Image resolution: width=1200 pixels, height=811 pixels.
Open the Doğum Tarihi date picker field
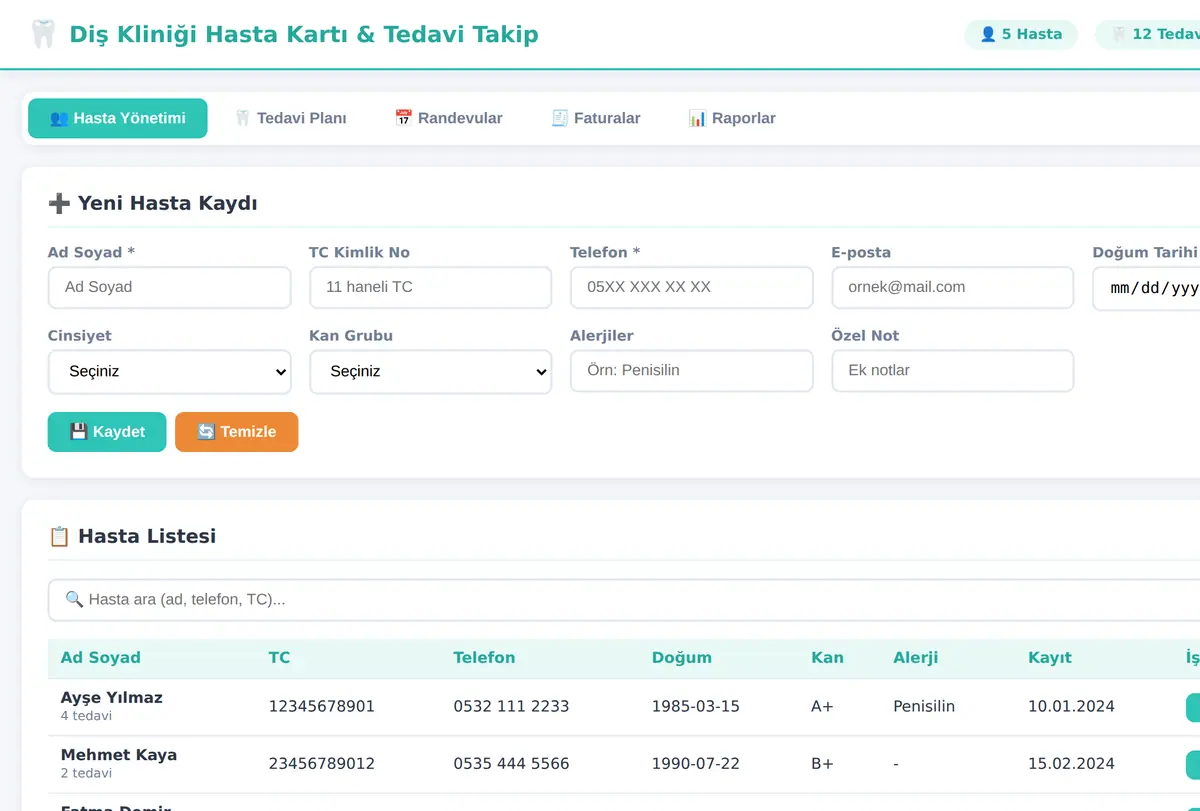[x=1146, y=288]
